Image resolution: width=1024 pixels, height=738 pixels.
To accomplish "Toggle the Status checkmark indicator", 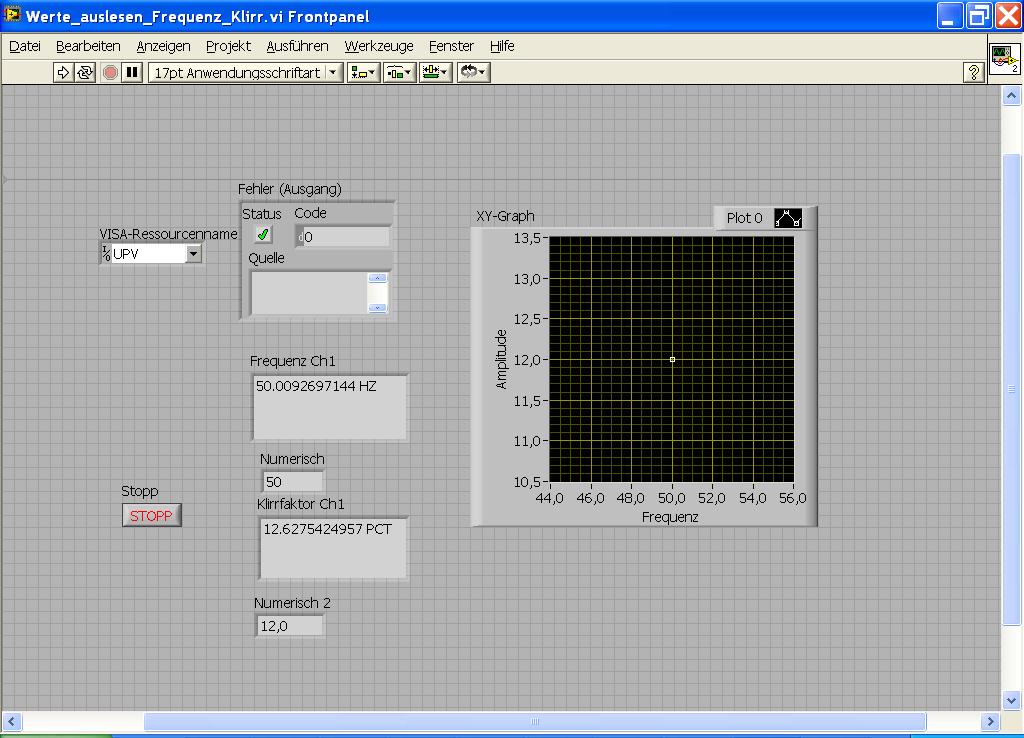I will click(263, 235).
